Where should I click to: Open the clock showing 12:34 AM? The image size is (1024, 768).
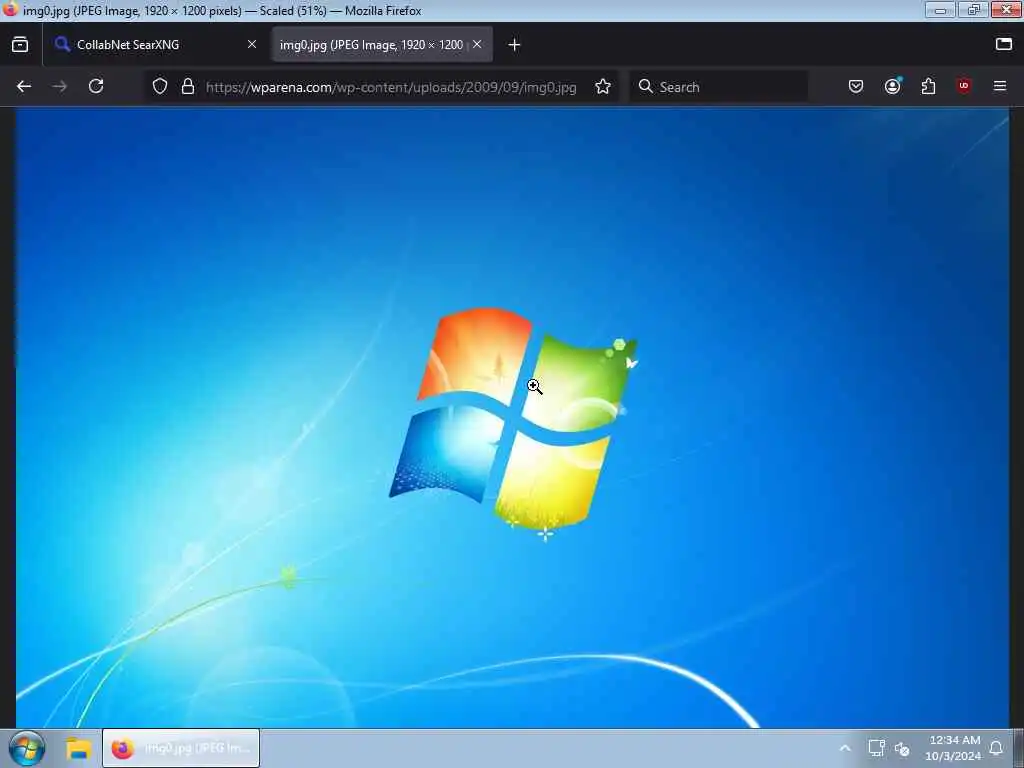pyautogui.click(x=953, y=748)
